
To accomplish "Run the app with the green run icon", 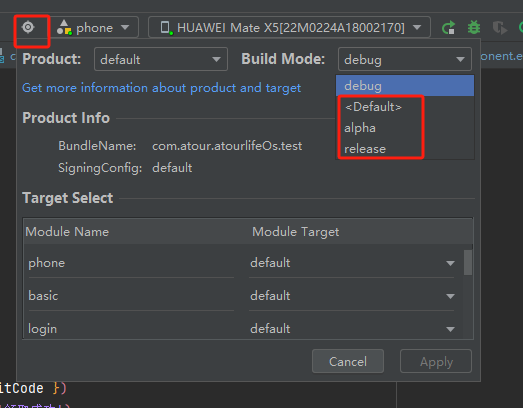I will coord(448,28).
